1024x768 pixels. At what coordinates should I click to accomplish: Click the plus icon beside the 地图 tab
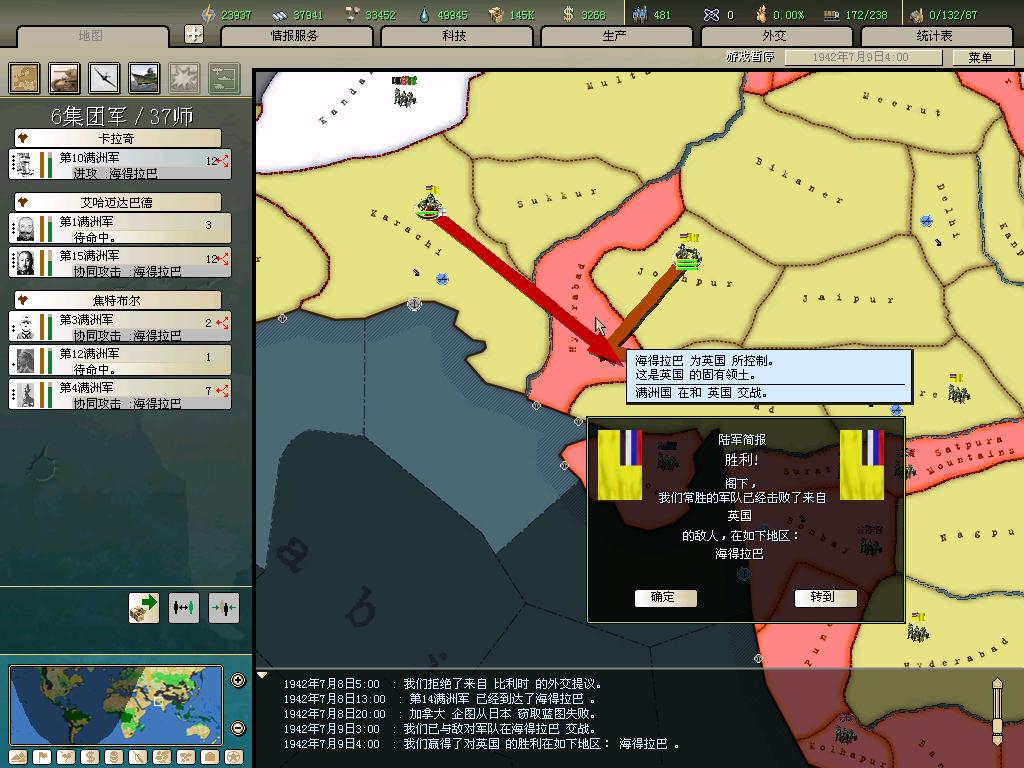coord(194,34)
